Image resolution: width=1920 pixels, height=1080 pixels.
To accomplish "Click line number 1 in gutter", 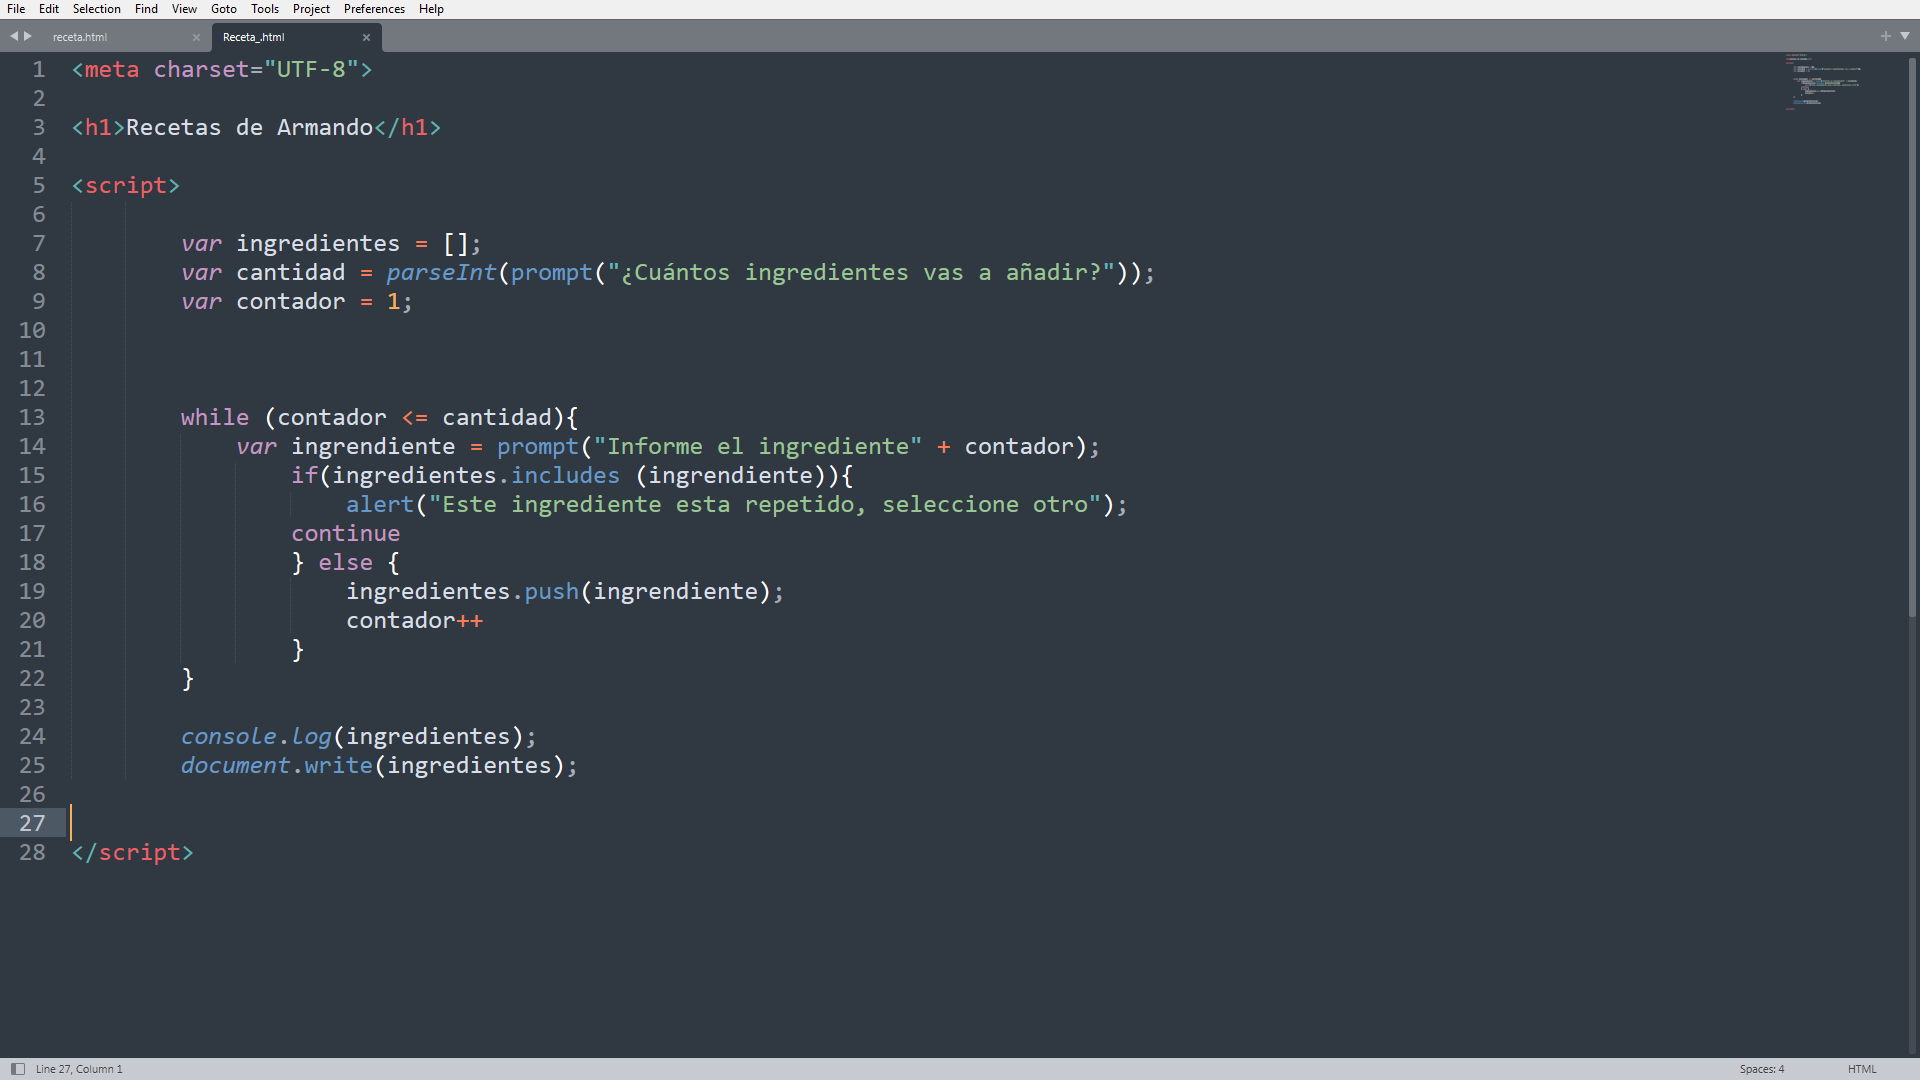I will (39, 69).
